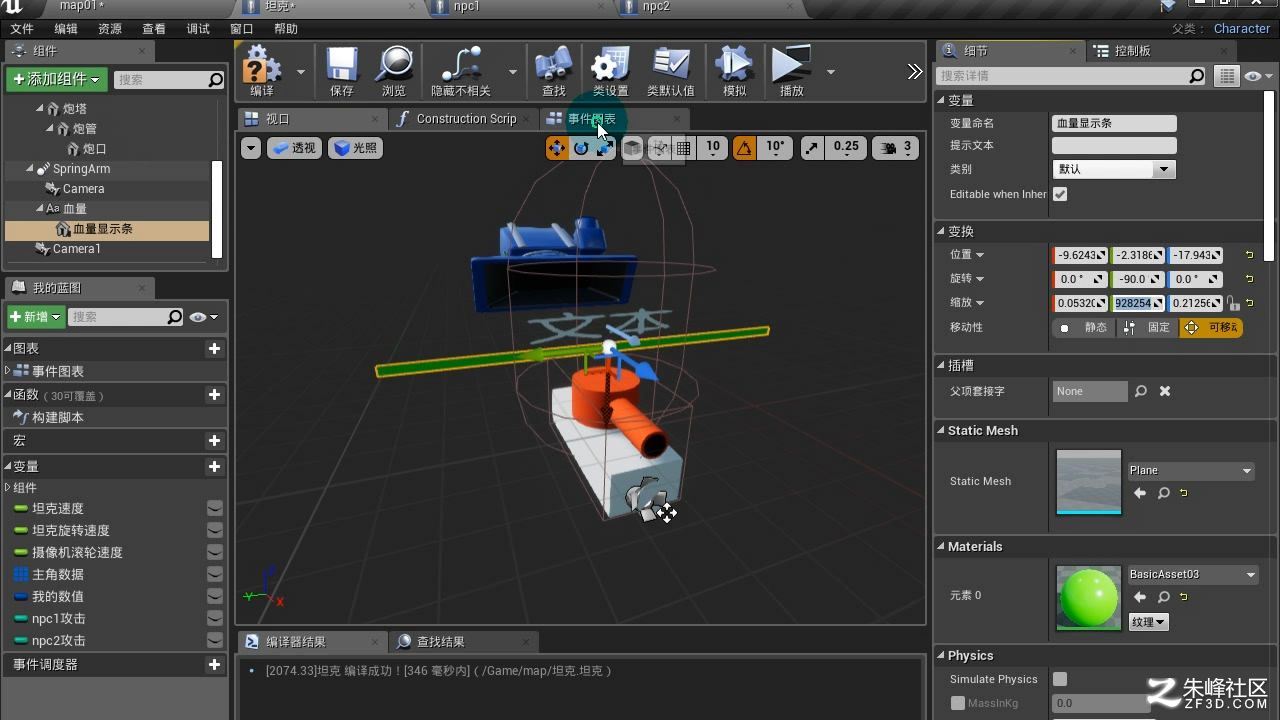Toggle visibility eye for 坦克速度 variable
Screen dimensions: 1280x720
tap(215, 508)
